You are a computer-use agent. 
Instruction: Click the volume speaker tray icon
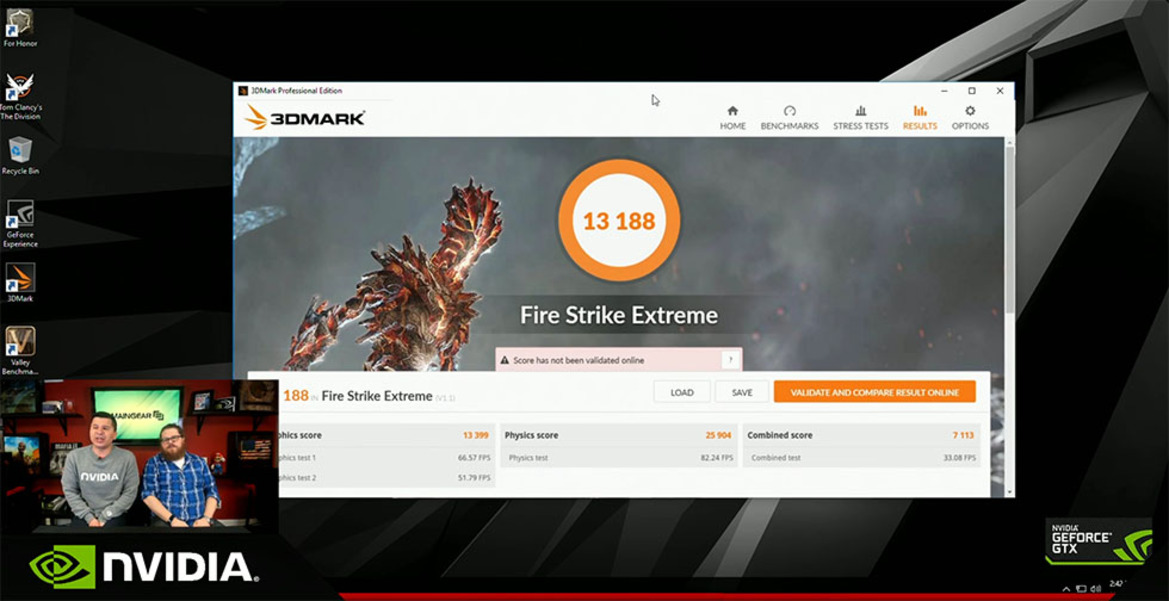point(1095,589)
